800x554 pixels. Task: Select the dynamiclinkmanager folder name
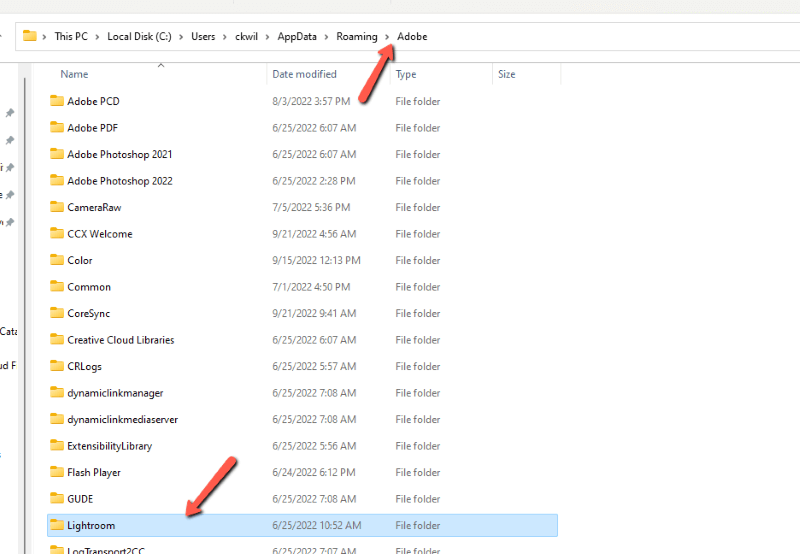(115, 393)
